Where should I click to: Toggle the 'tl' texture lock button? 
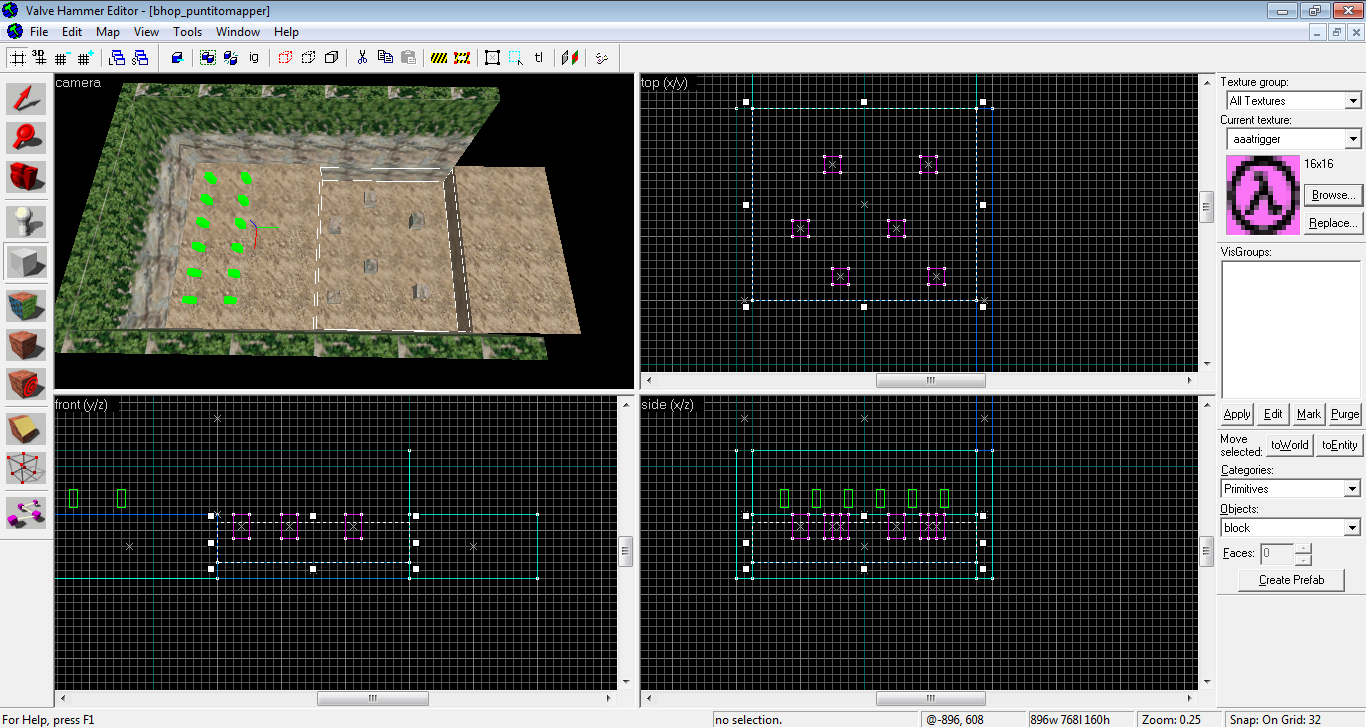(539, 58)
